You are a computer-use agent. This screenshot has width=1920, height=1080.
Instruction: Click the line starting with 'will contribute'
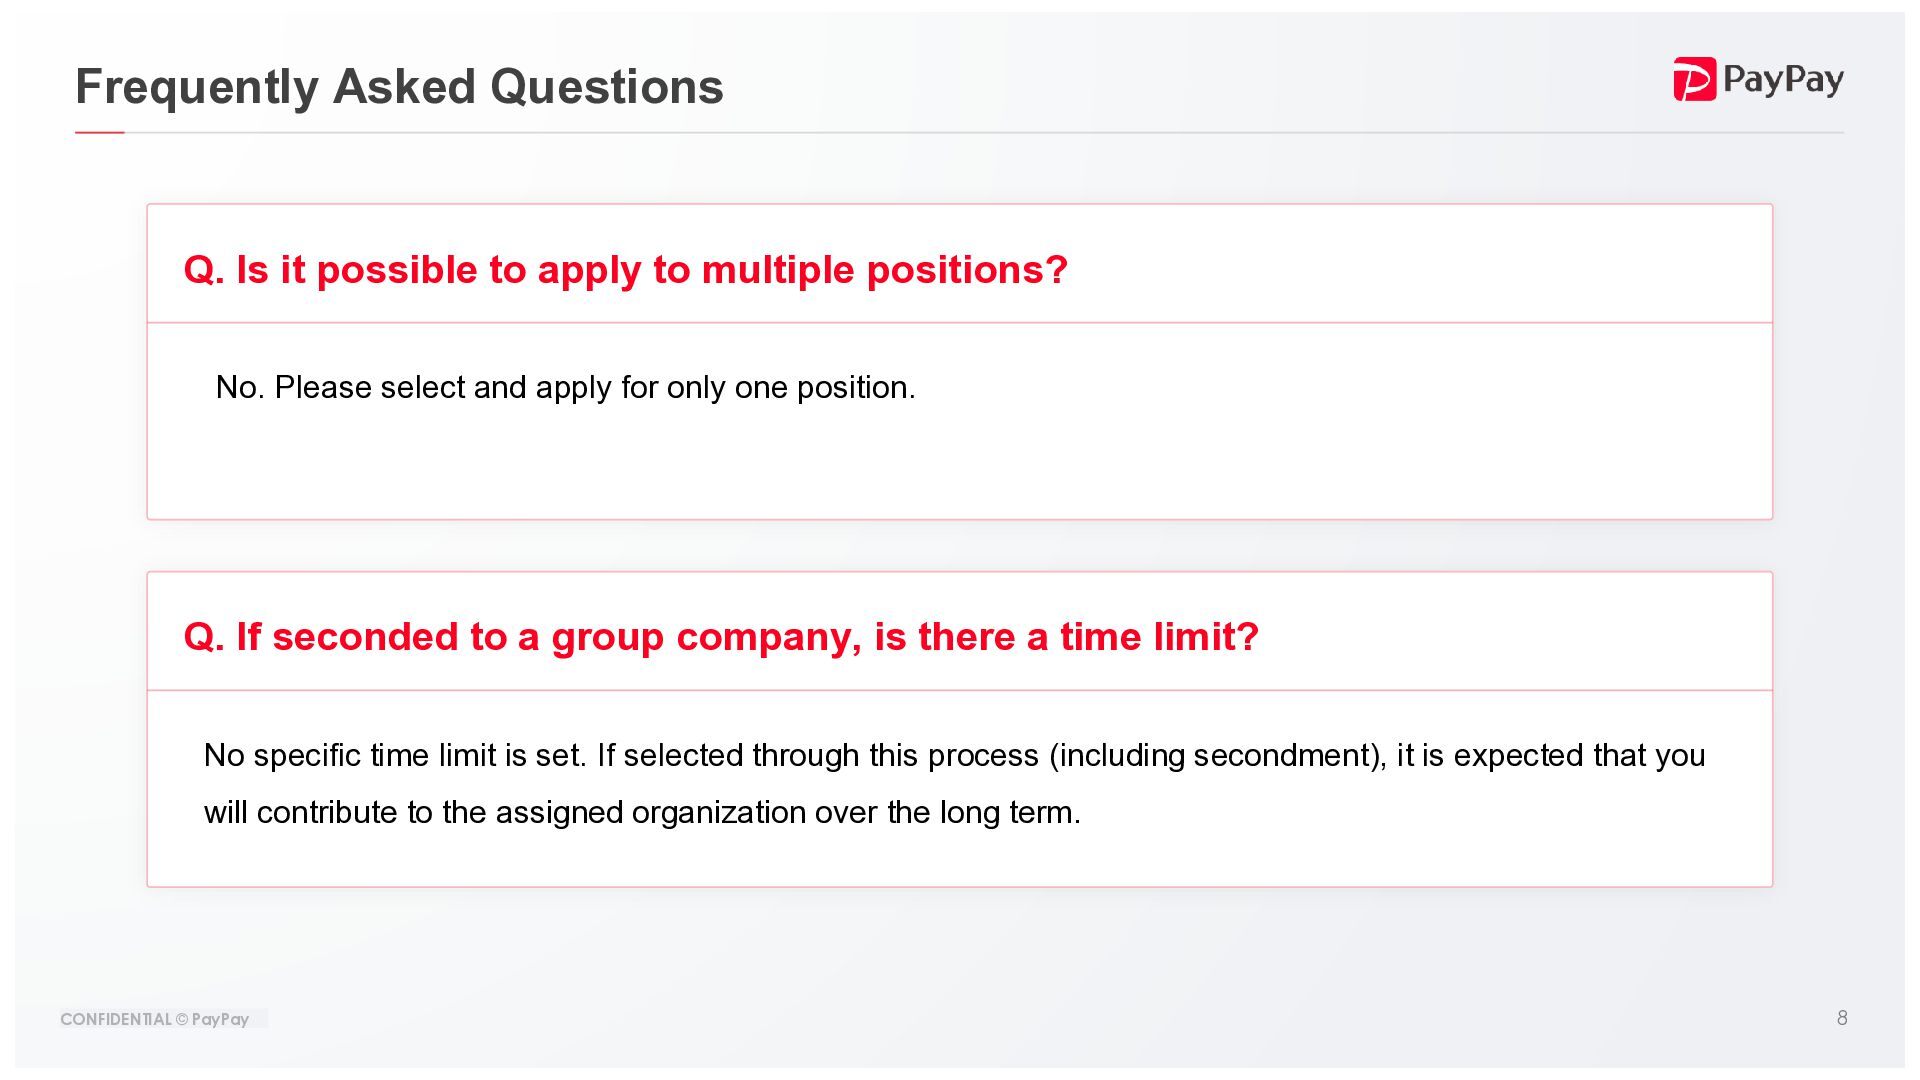pos(642,812)
